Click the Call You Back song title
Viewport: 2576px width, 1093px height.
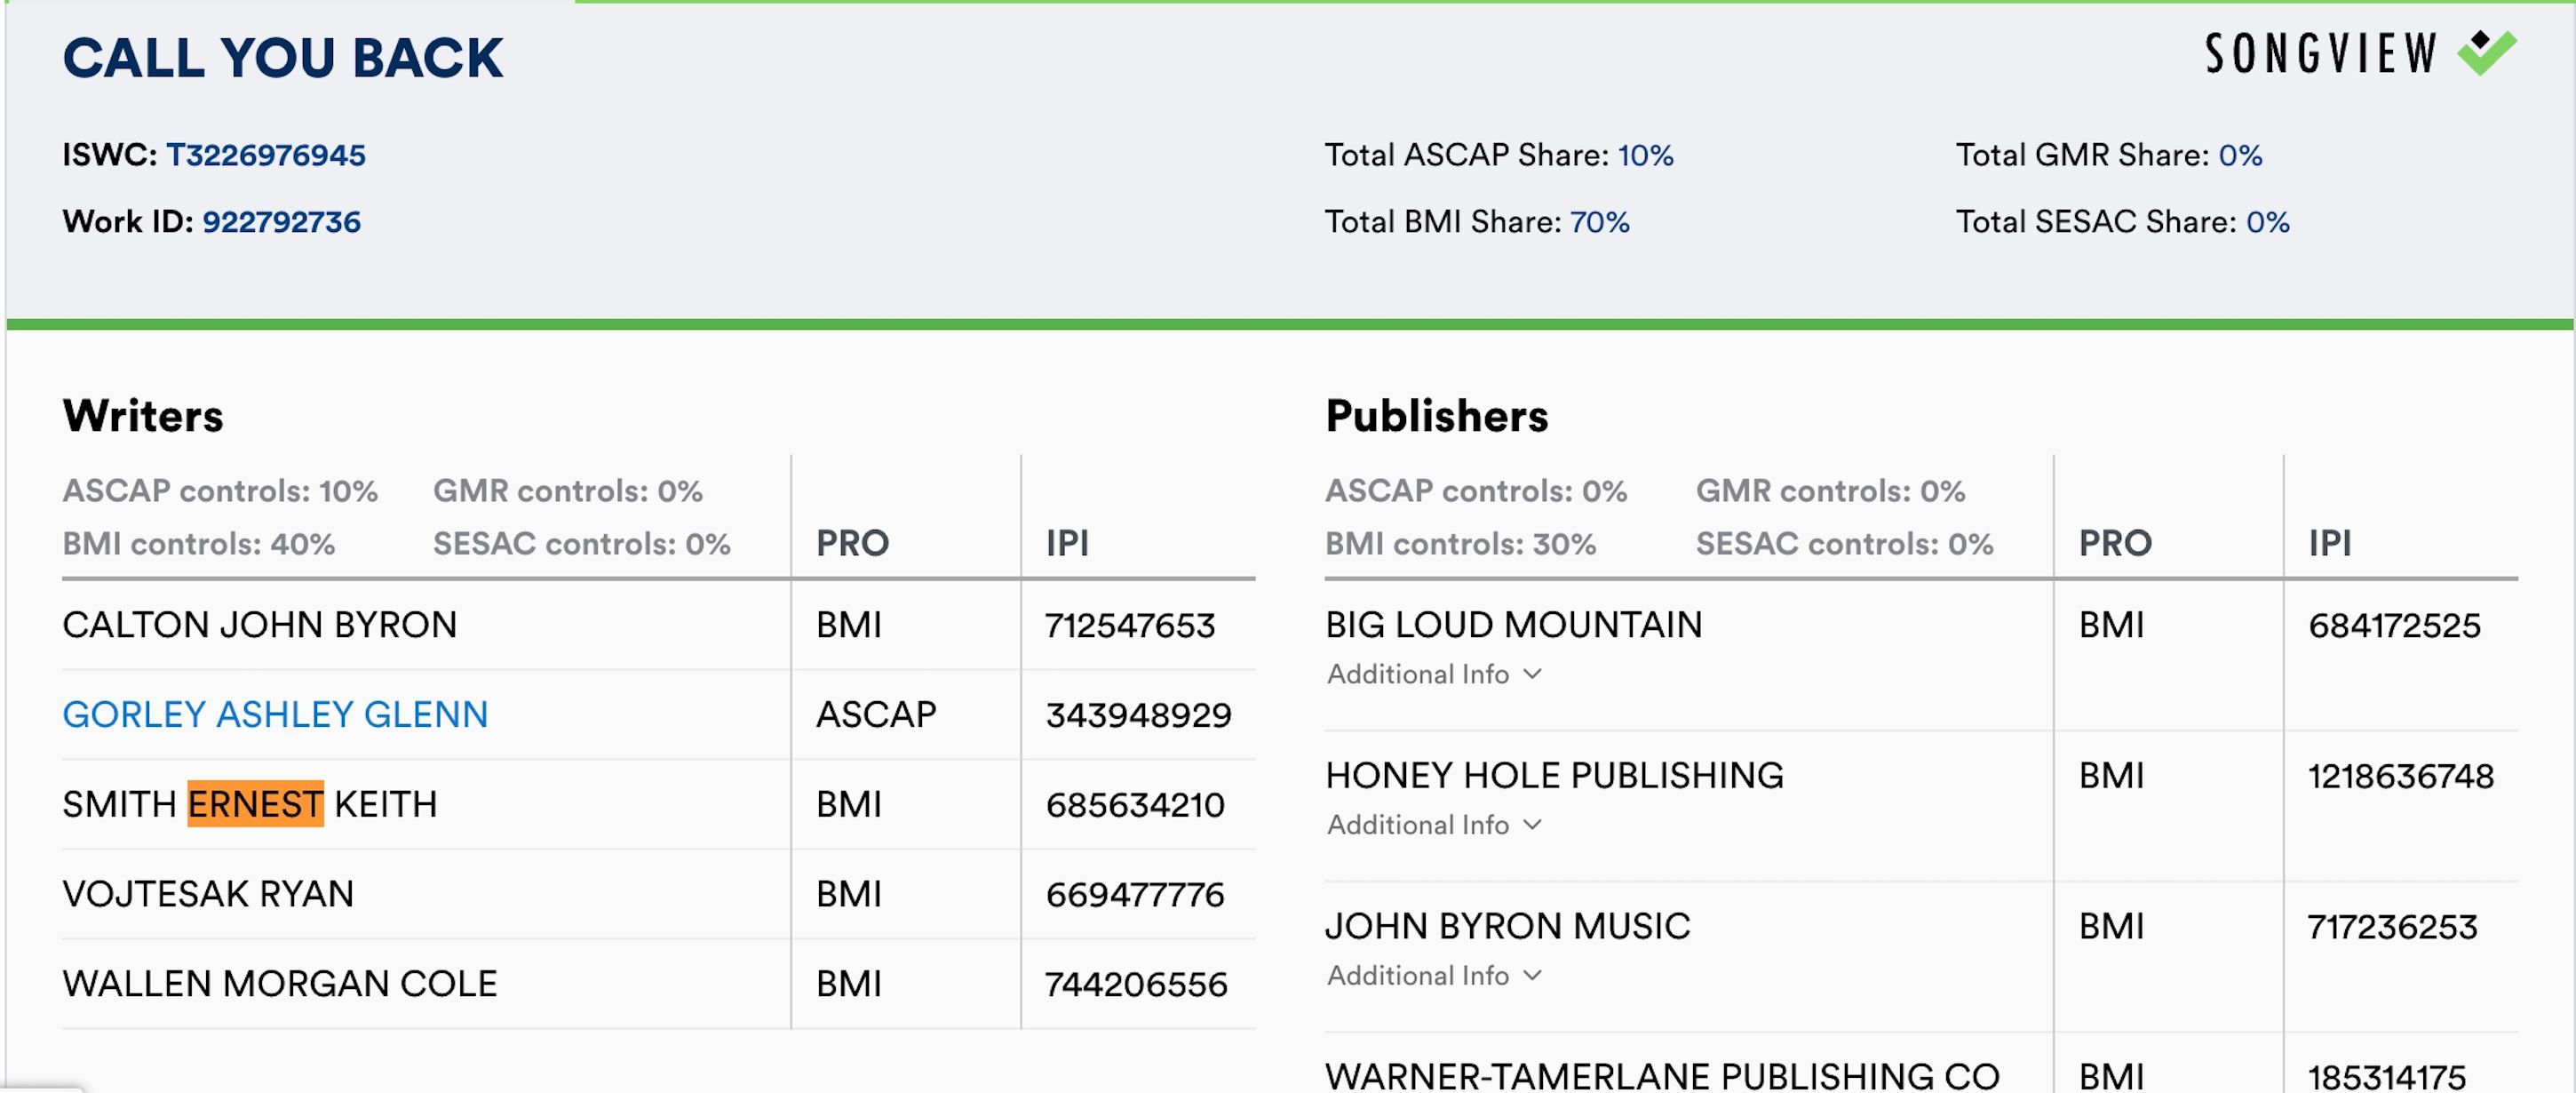(282, 58)
